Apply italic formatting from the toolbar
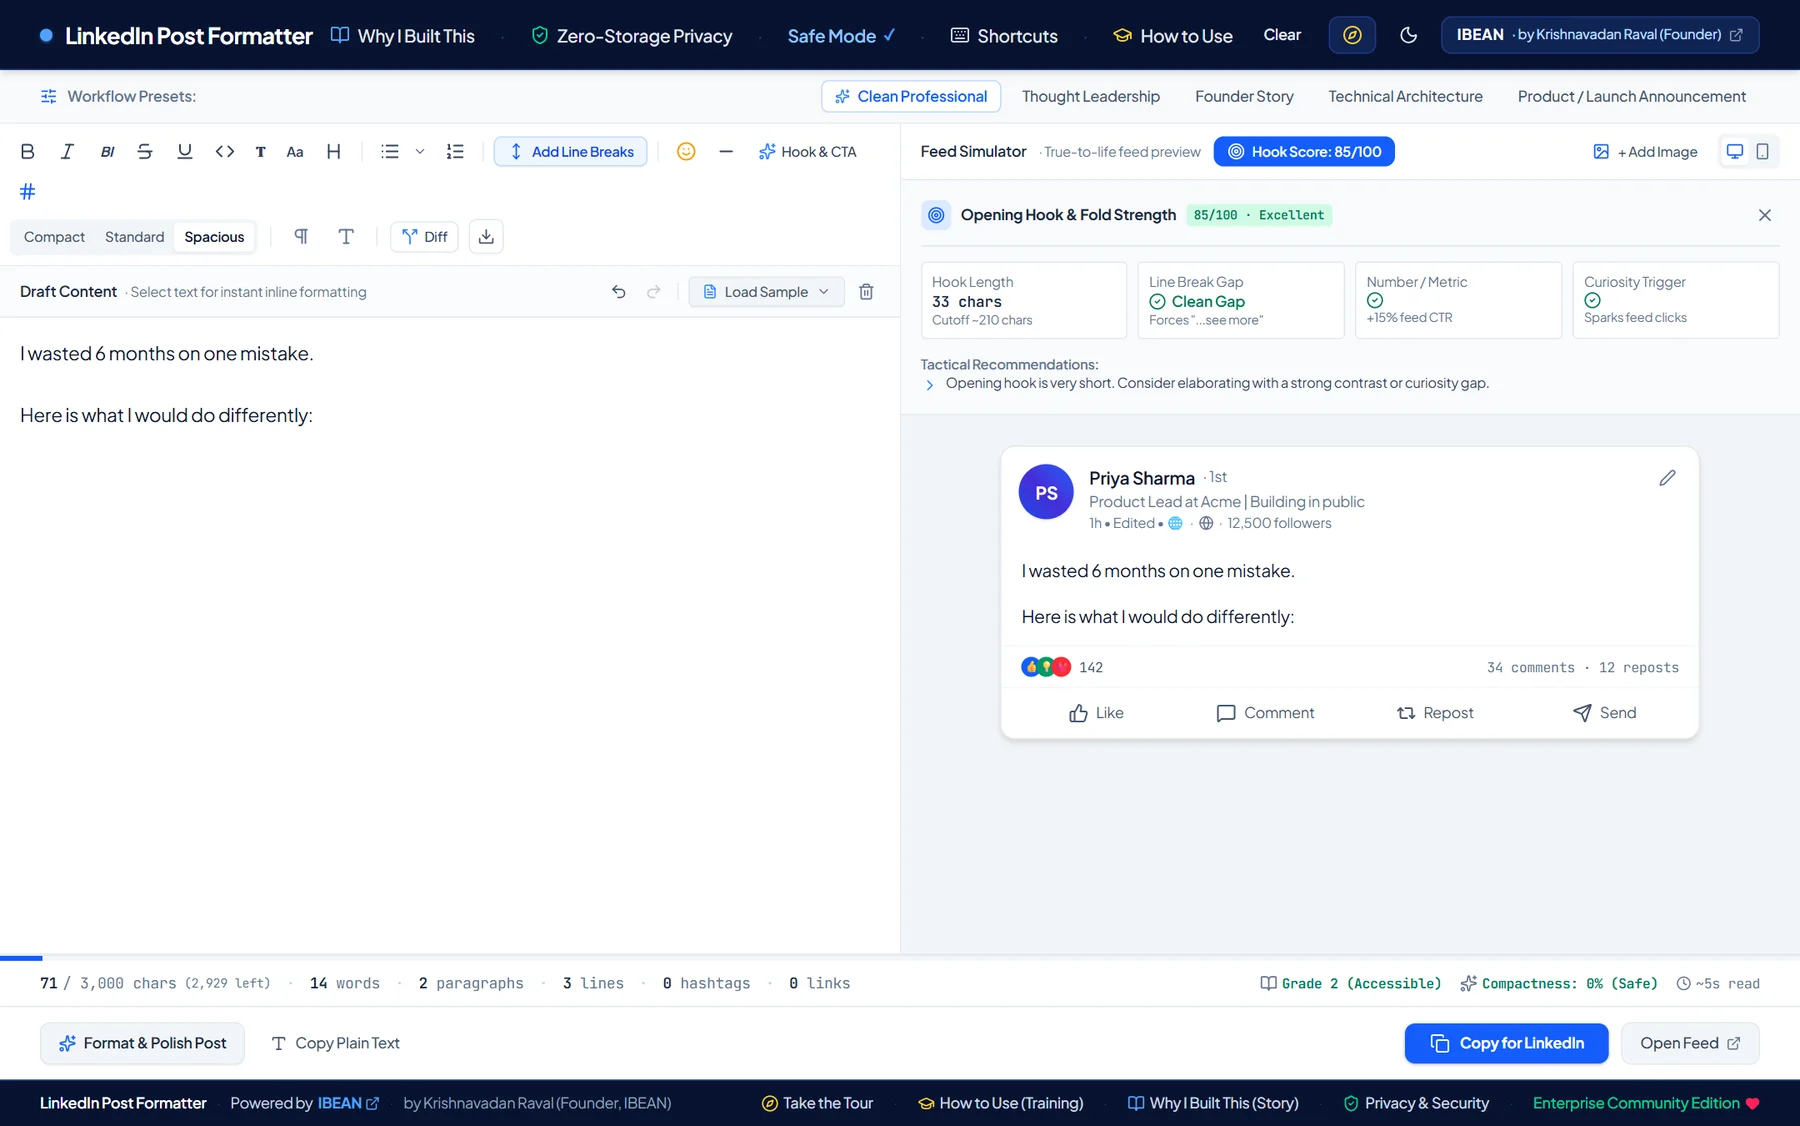1800x1126 pixels. click(67, 152)
